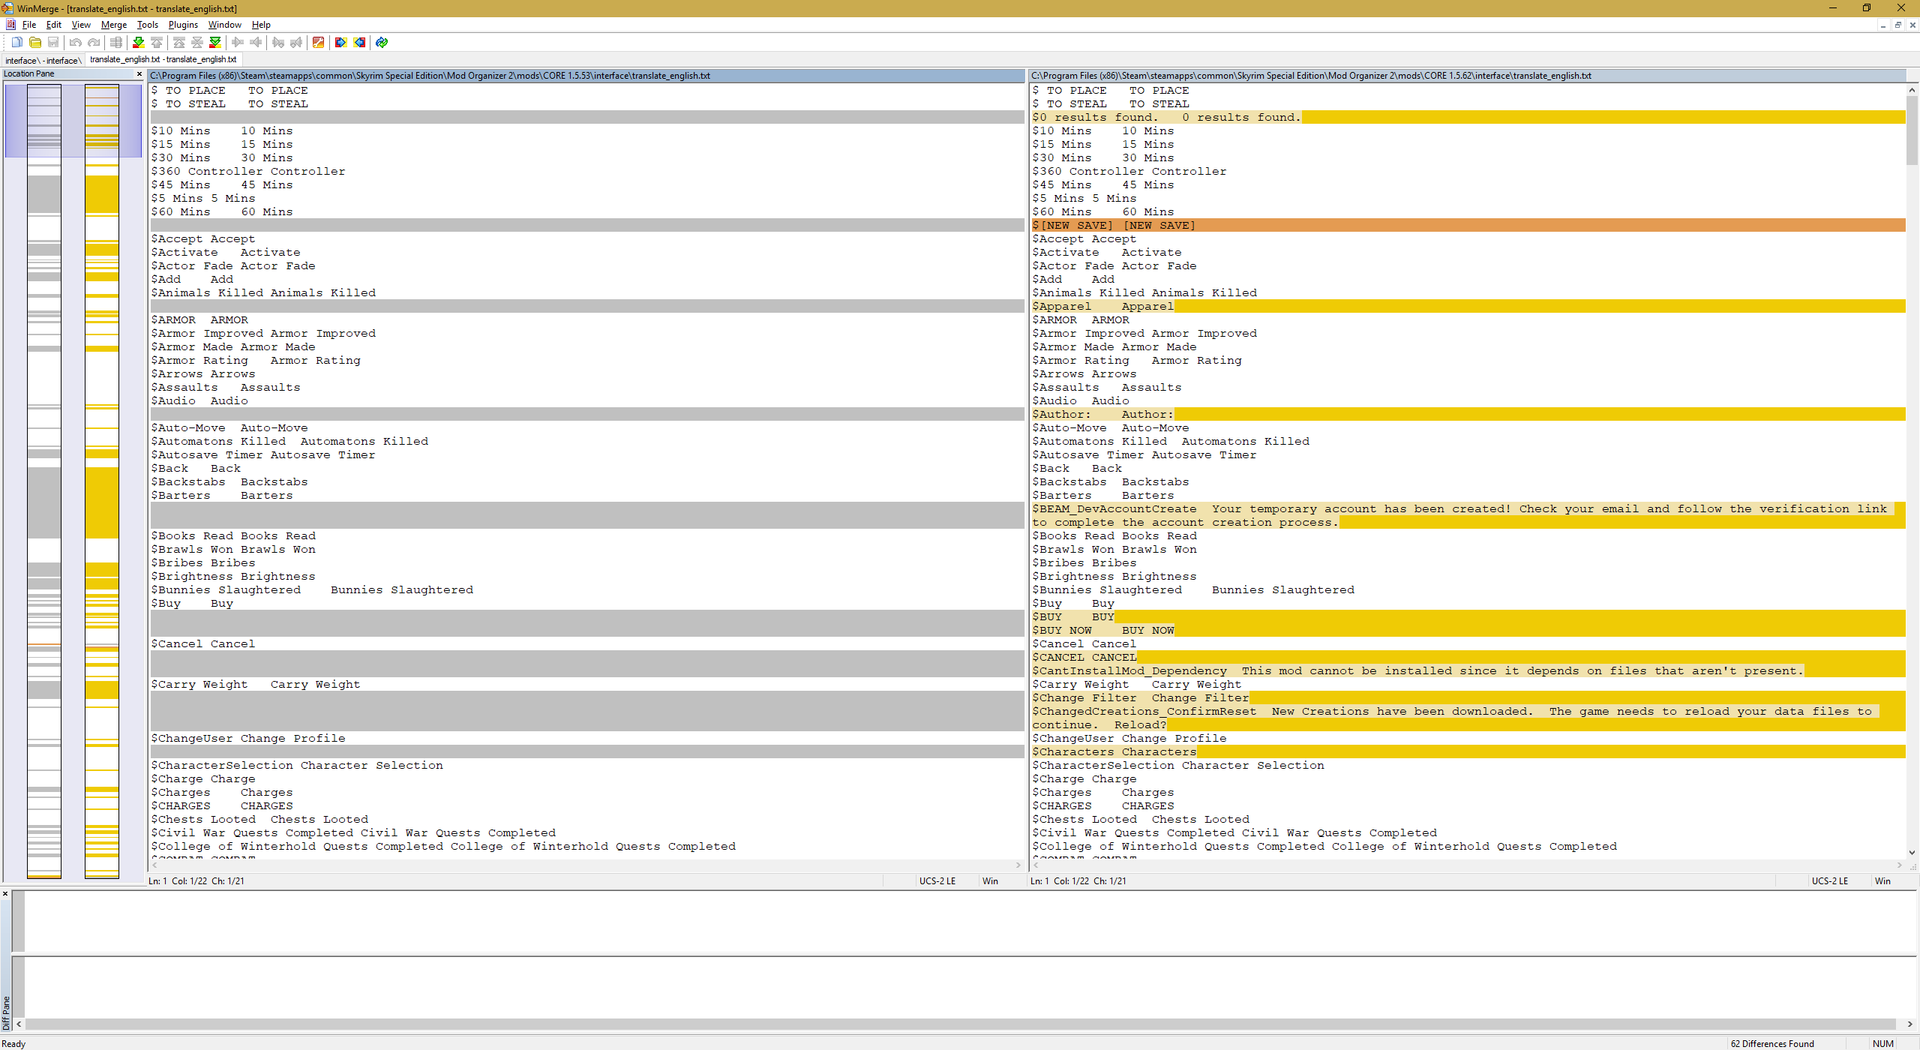Click Copy Left and Advance icon
The width and height of the screenshot is (1920, 1050).
296,42
